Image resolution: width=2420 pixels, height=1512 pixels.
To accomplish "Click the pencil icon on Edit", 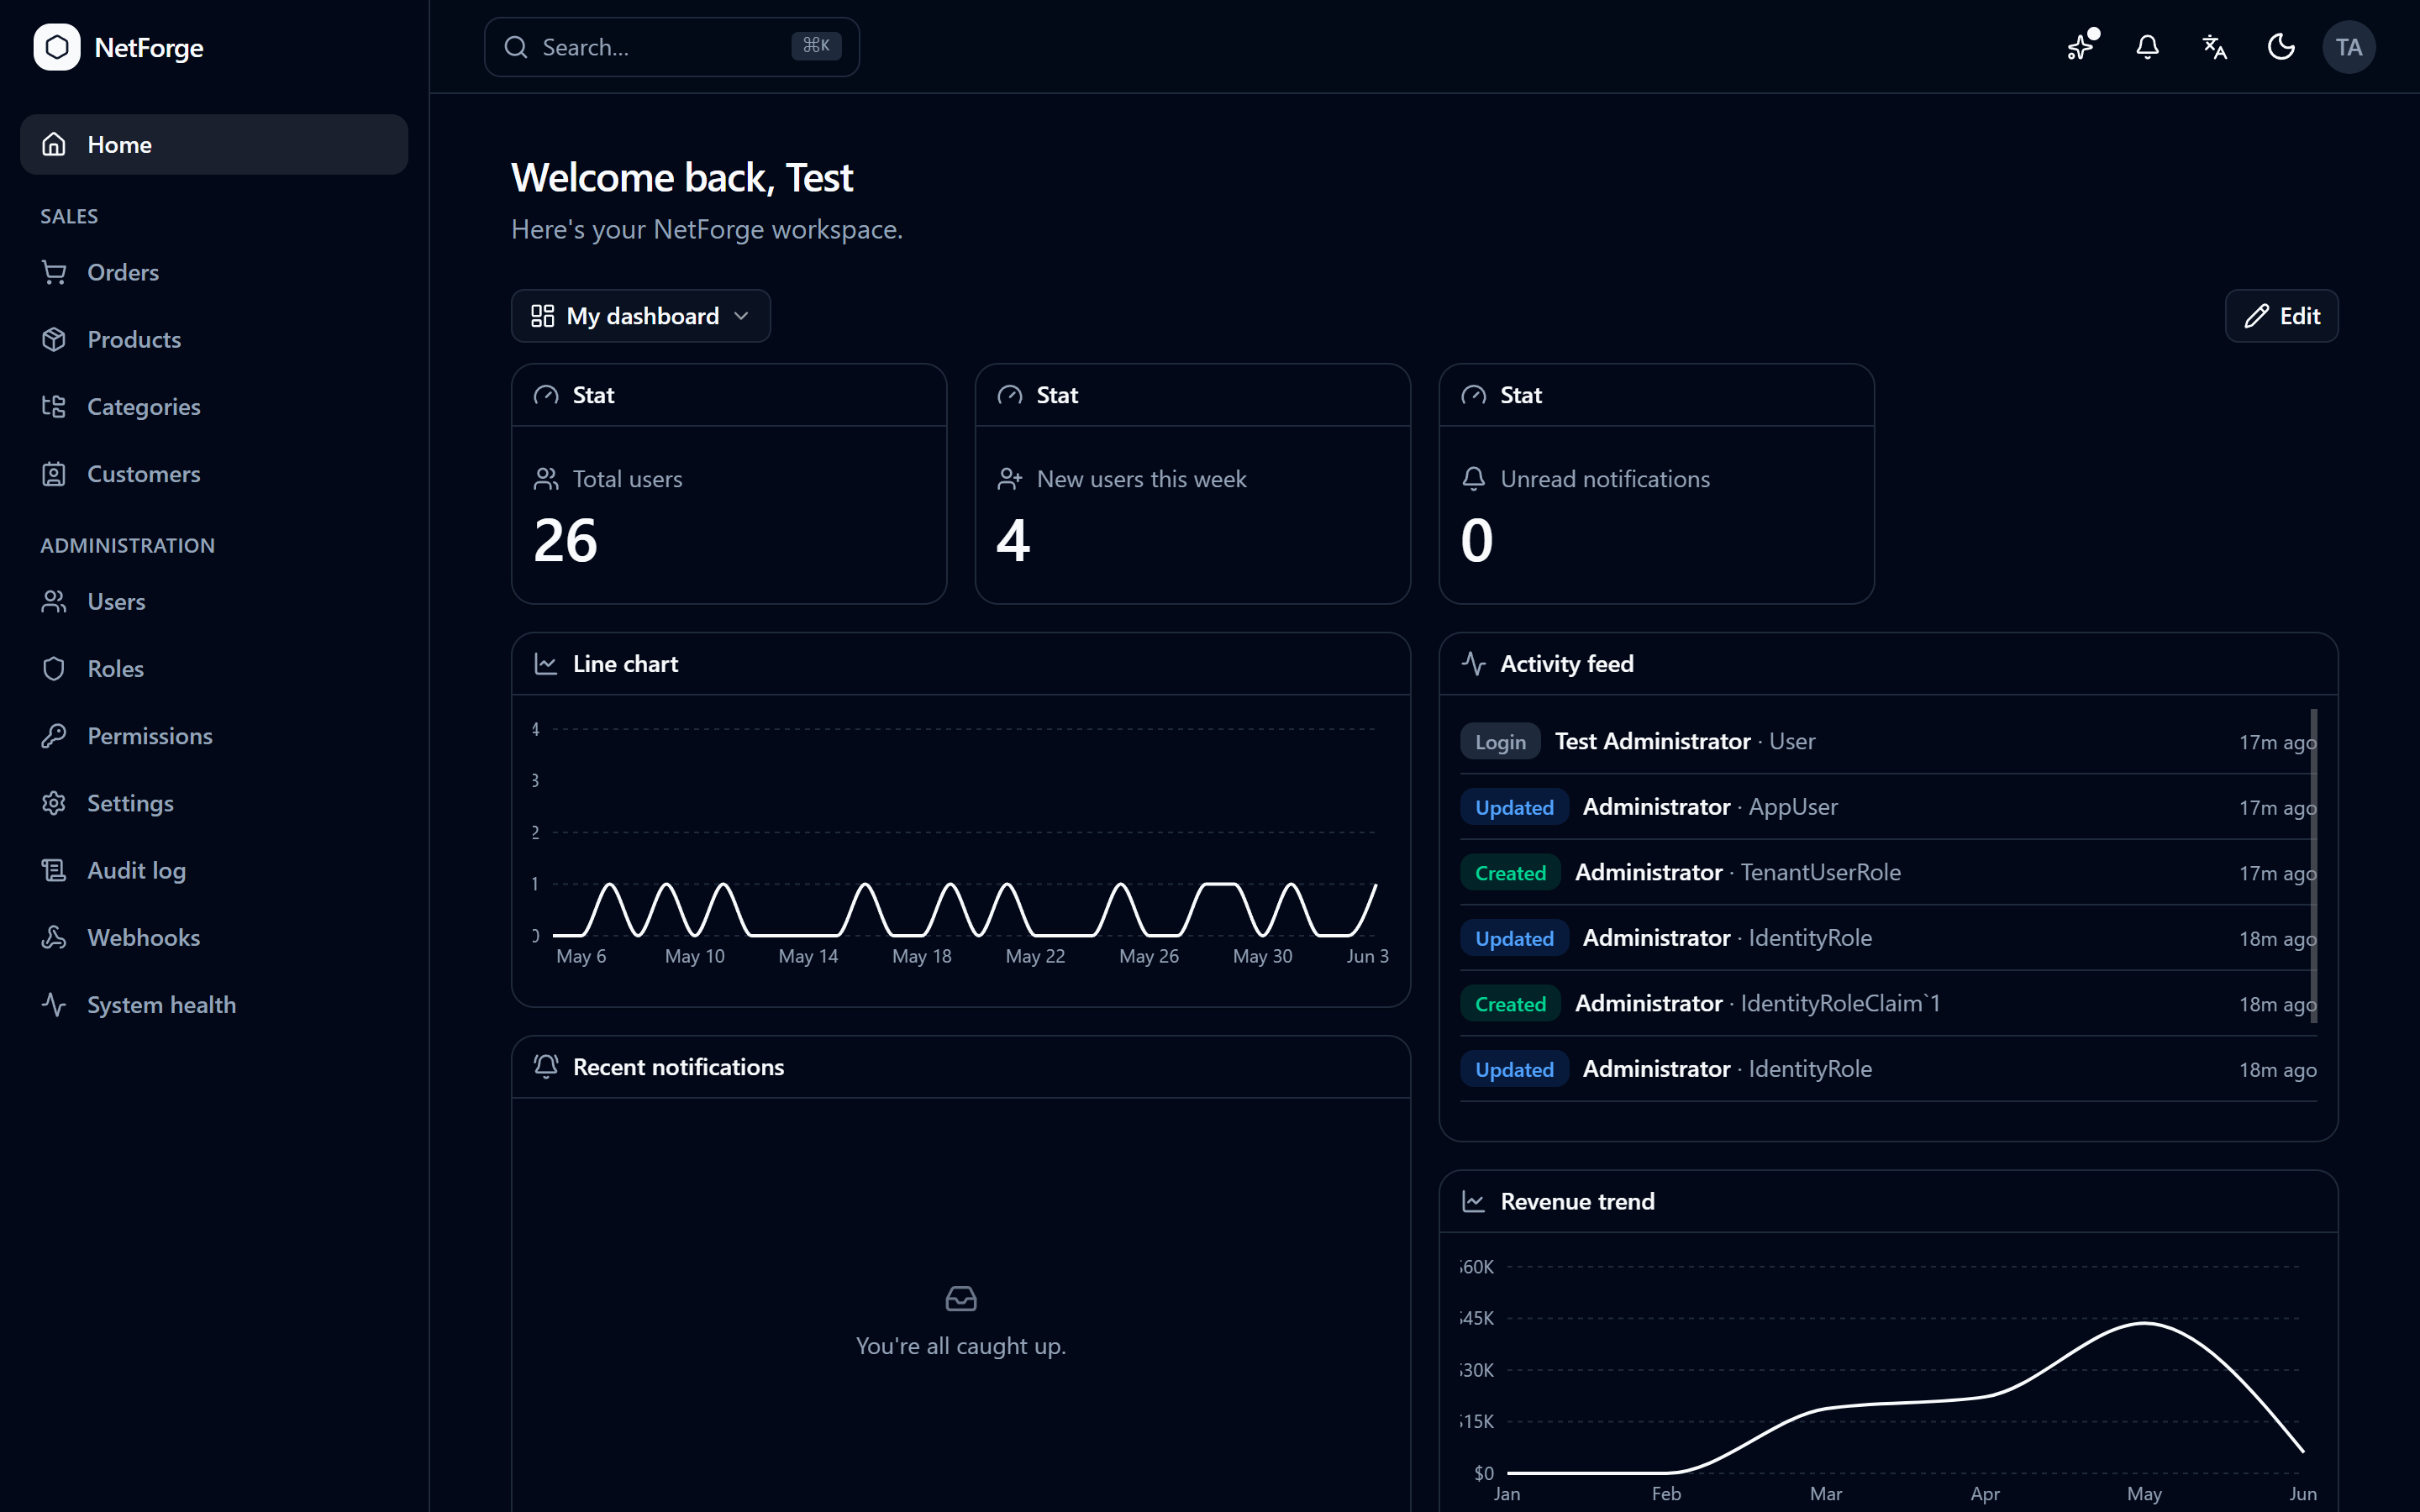I will pyautogui.click(x=2257, y=316).
